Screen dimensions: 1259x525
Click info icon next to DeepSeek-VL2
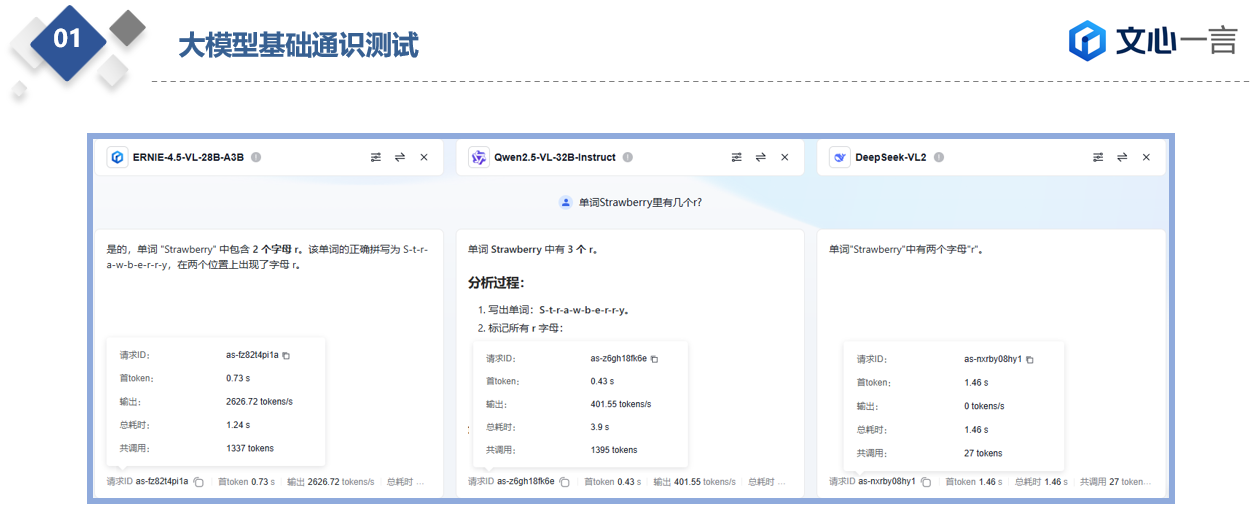tap(939, 157)
